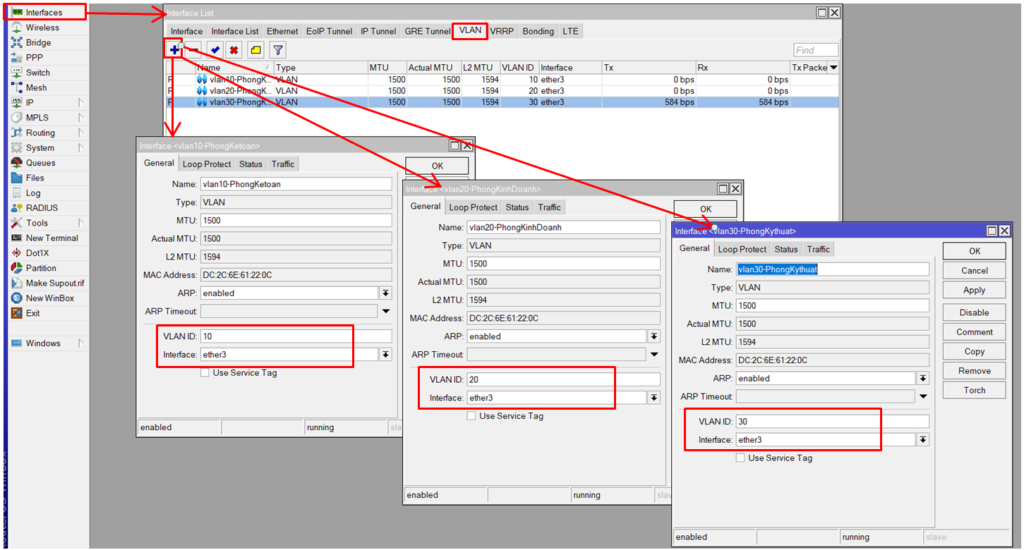Click the red X disable toolbar icon
This screenshot has height=550, width=1024.
[233, 50]
